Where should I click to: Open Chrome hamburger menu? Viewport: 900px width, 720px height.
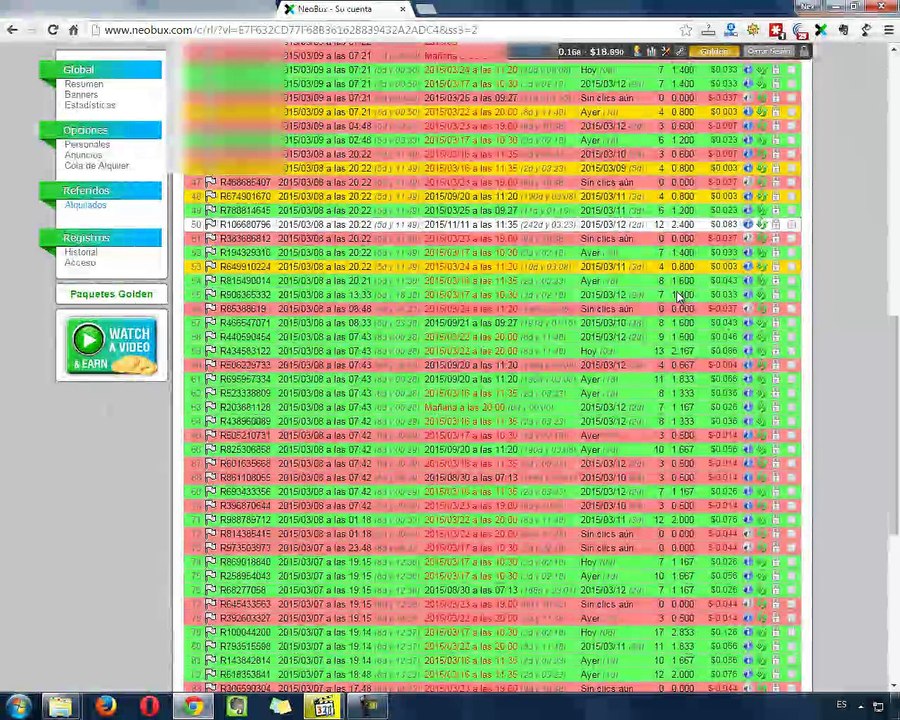[x=889, y=30]
